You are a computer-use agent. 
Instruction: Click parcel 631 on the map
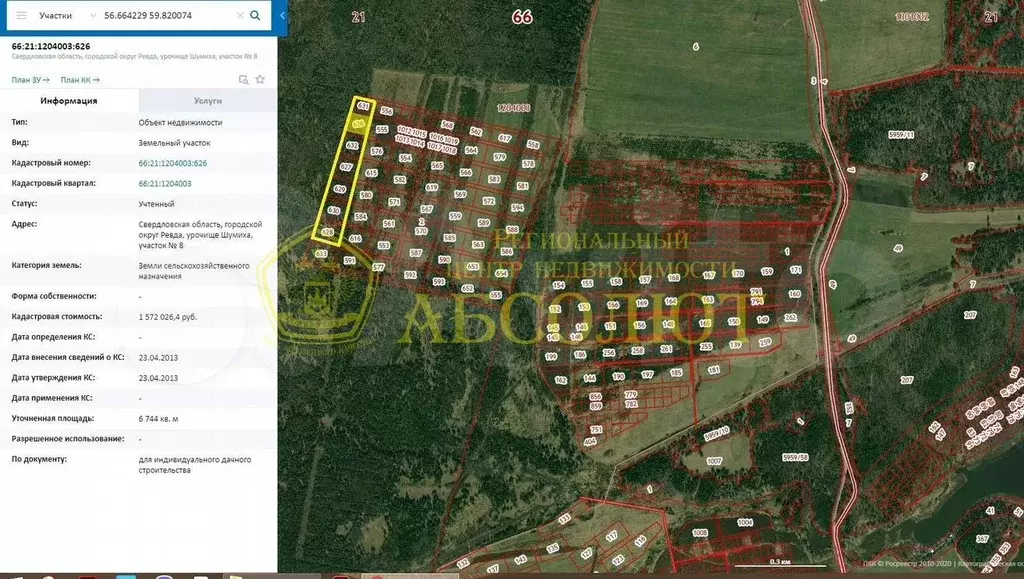tap(364, 106)
